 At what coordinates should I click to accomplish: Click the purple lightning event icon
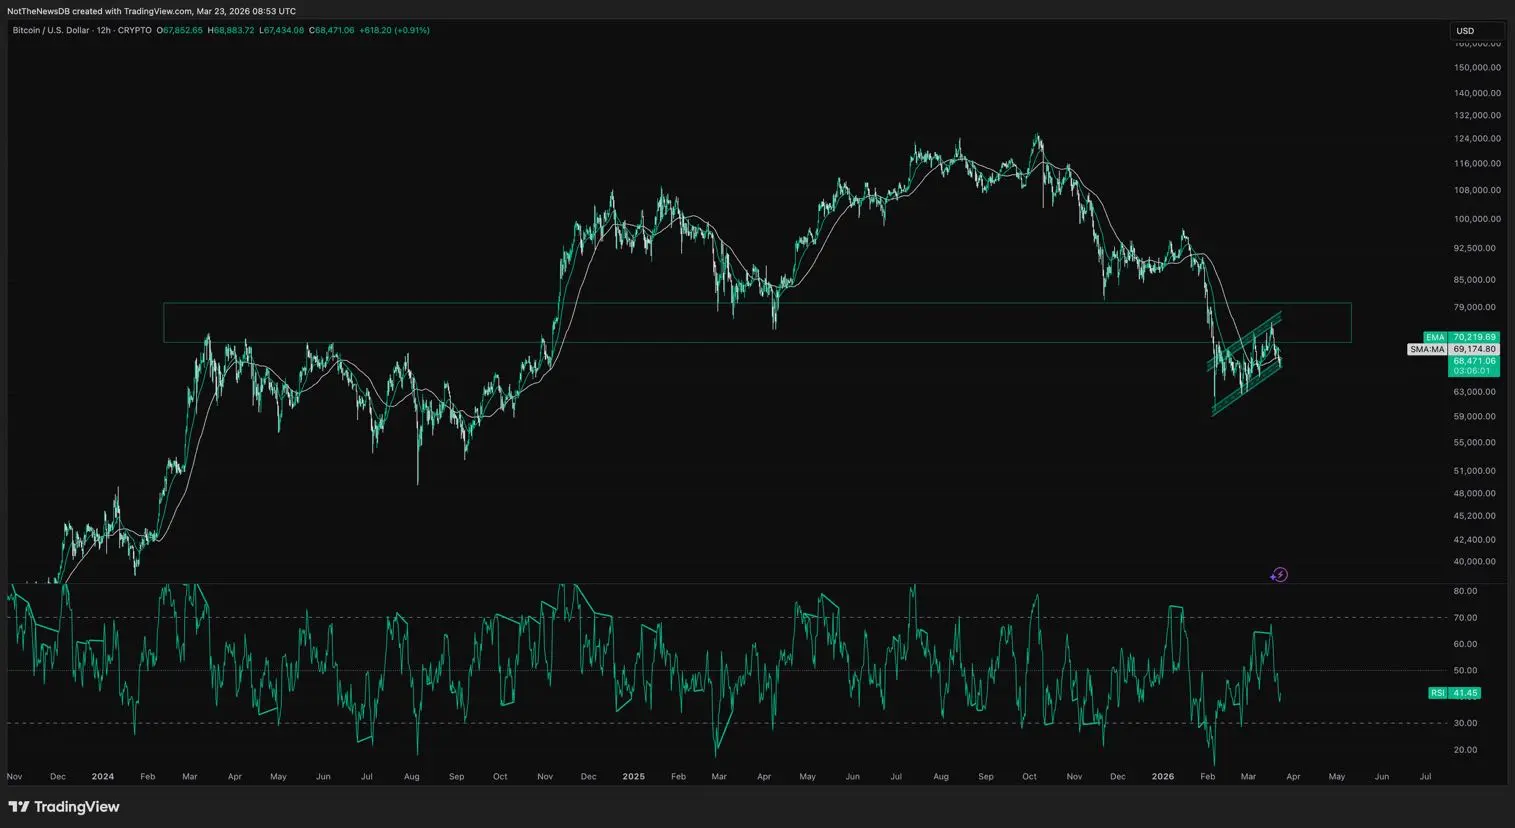[x=1279, y=575]
